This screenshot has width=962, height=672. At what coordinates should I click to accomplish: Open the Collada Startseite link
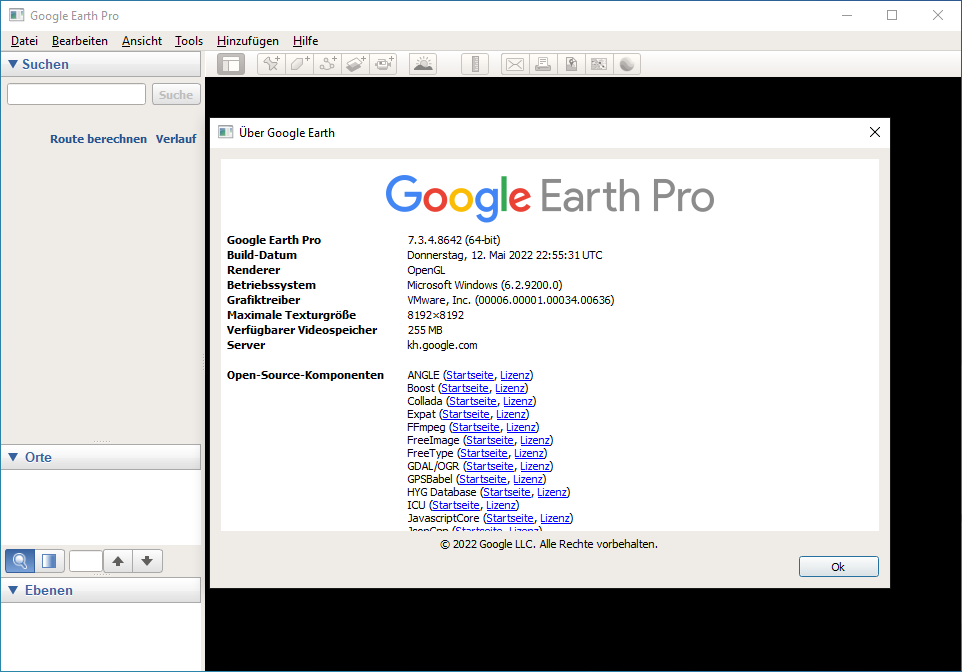tap(473, 401)
